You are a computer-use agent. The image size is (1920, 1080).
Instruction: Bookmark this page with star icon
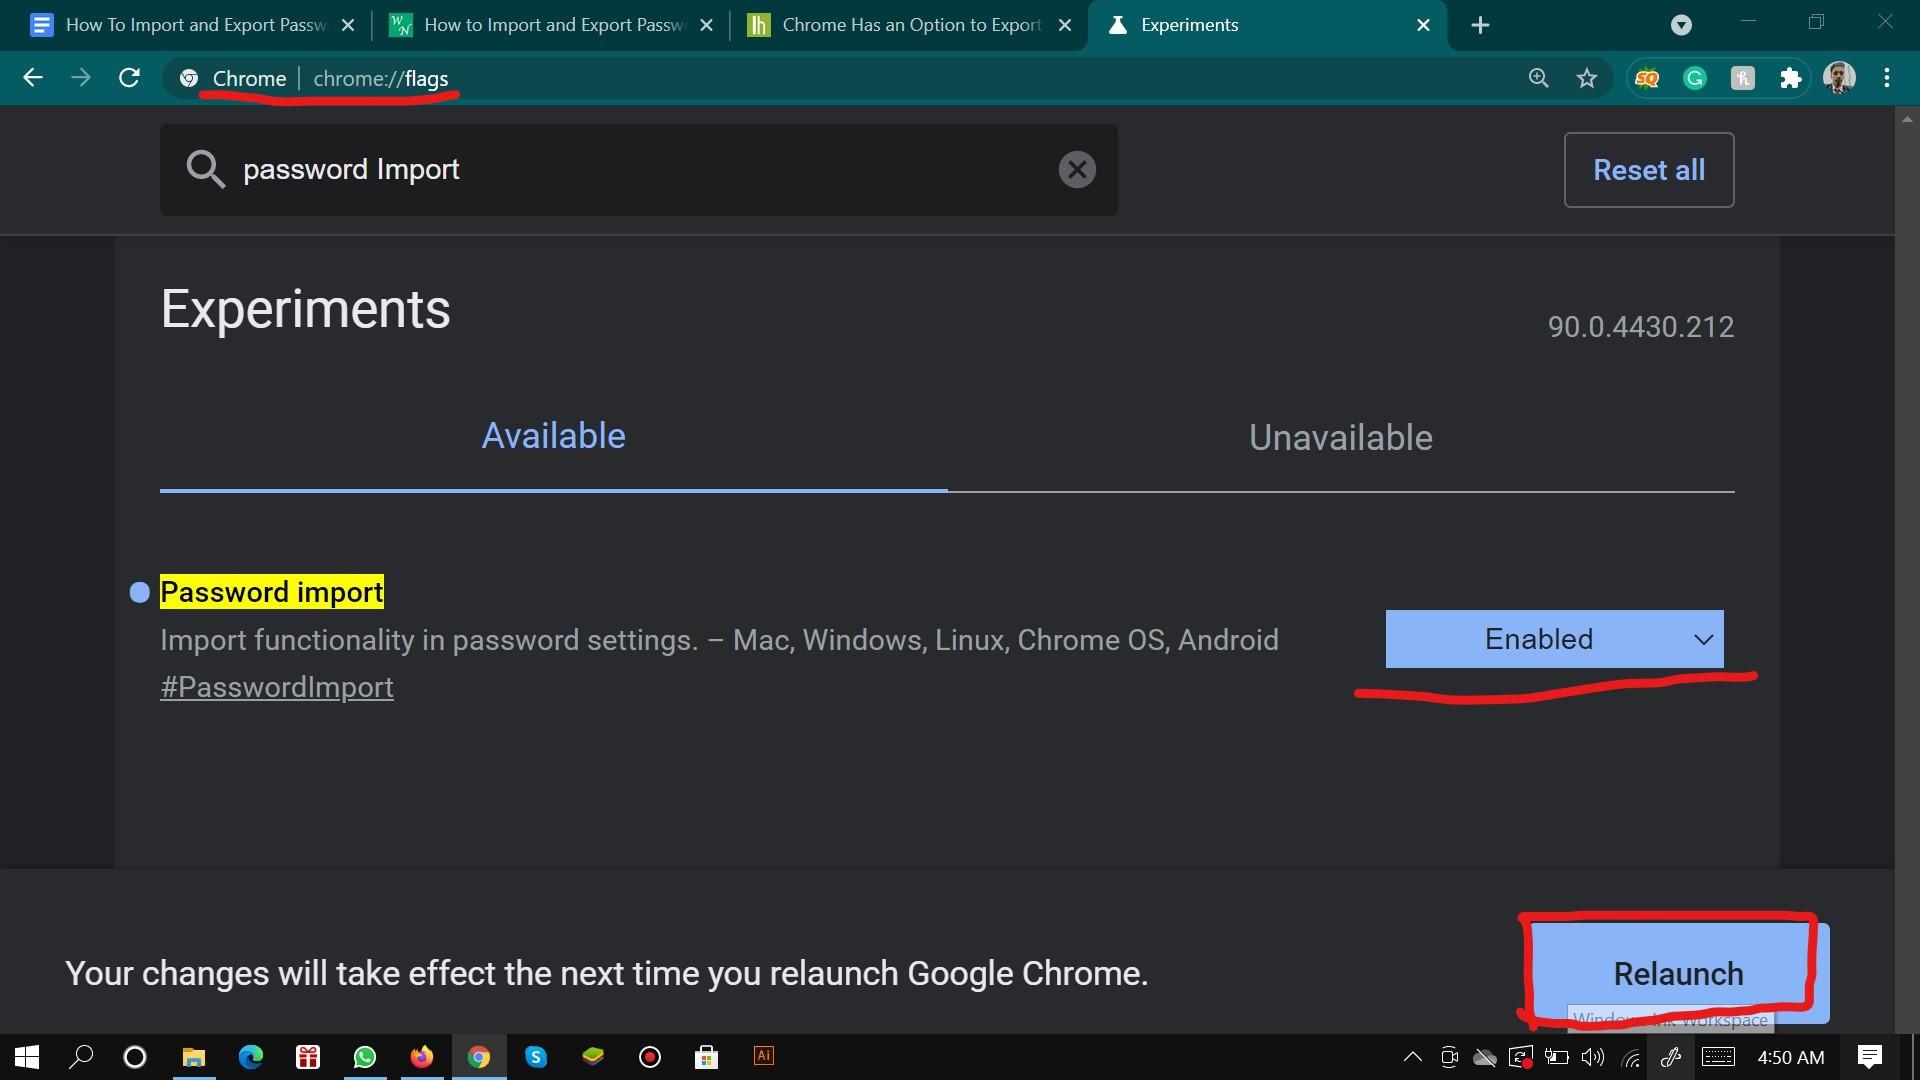click(x=1587, y=78)
